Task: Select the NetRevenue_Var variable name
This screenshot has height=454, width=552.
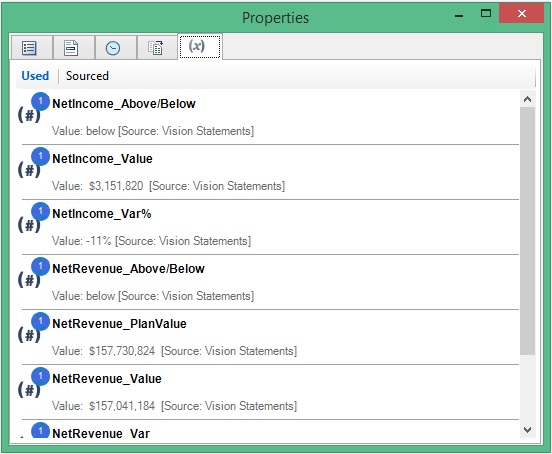Action: 101,433
